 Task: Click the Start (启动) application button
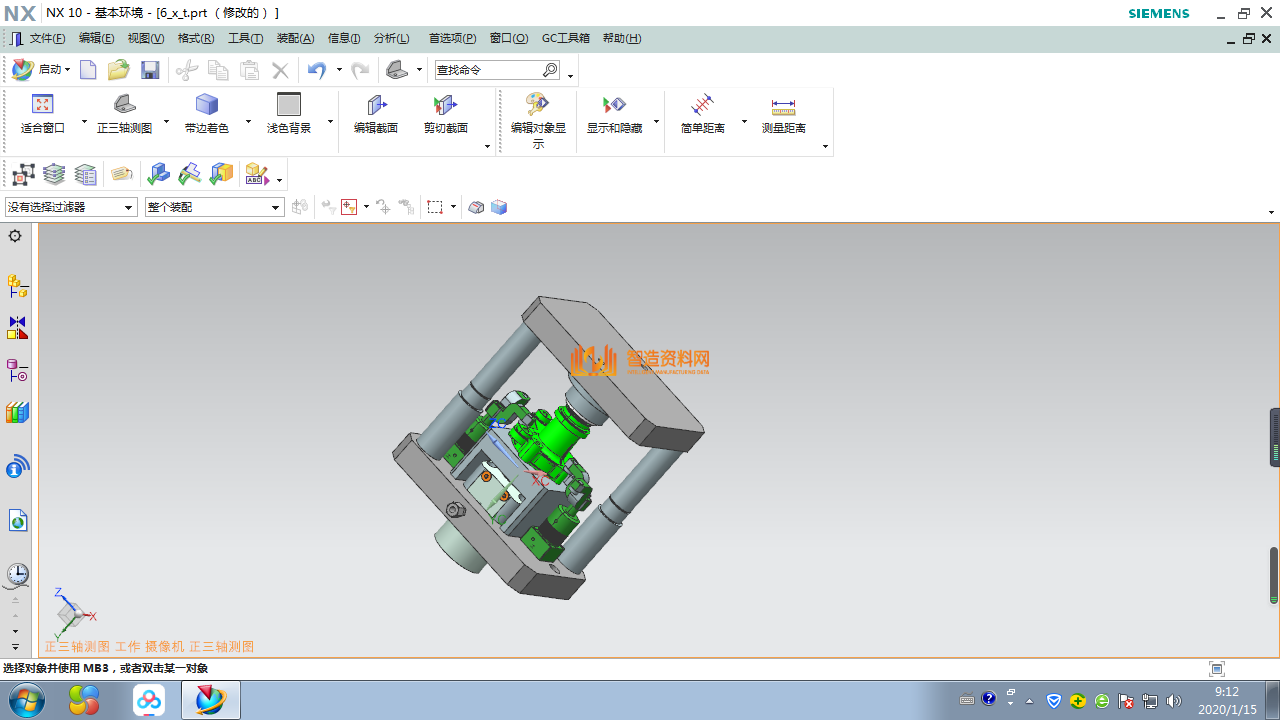pos(41,70)
